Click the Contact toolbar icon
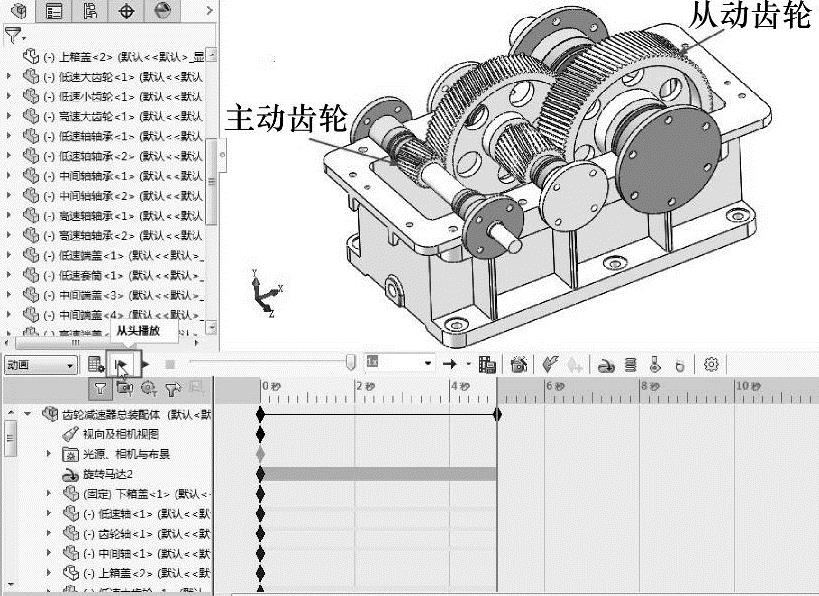Screen dimensions: 819x596 tap(655, 365)
